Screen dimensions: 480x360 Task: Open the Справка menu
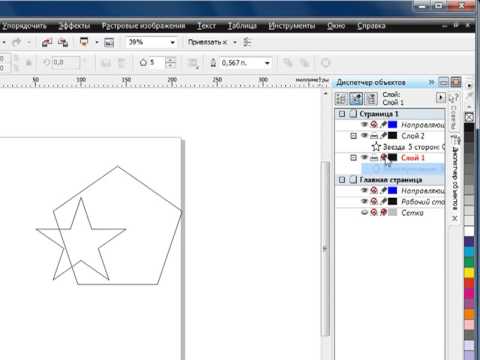pyautogui.click(x=371, y=26)
